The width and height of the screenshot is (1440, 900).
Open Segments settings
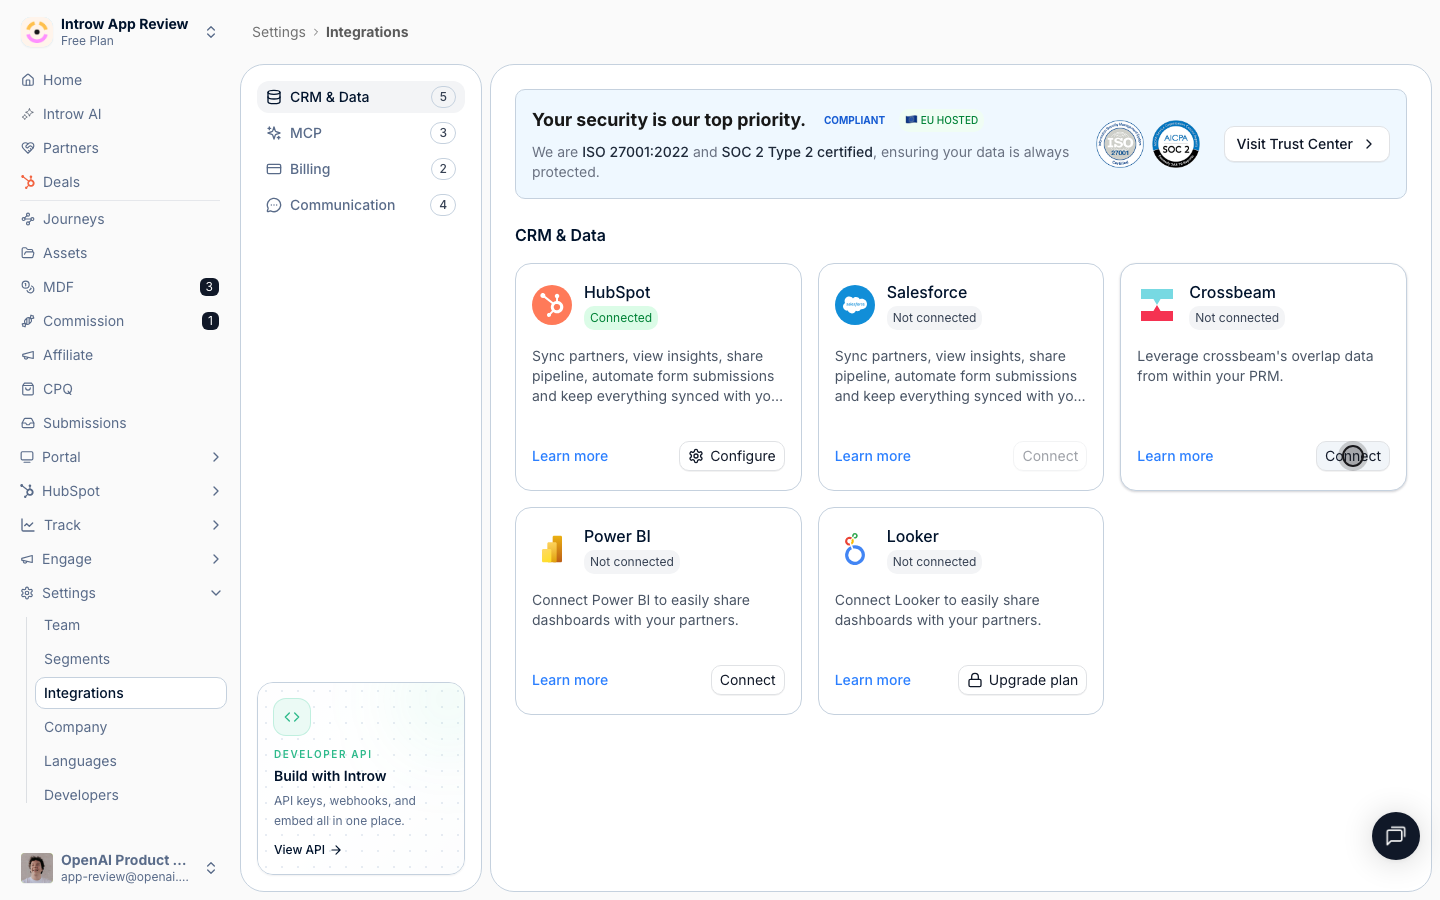pyautogui.click(x=131, y=659)
